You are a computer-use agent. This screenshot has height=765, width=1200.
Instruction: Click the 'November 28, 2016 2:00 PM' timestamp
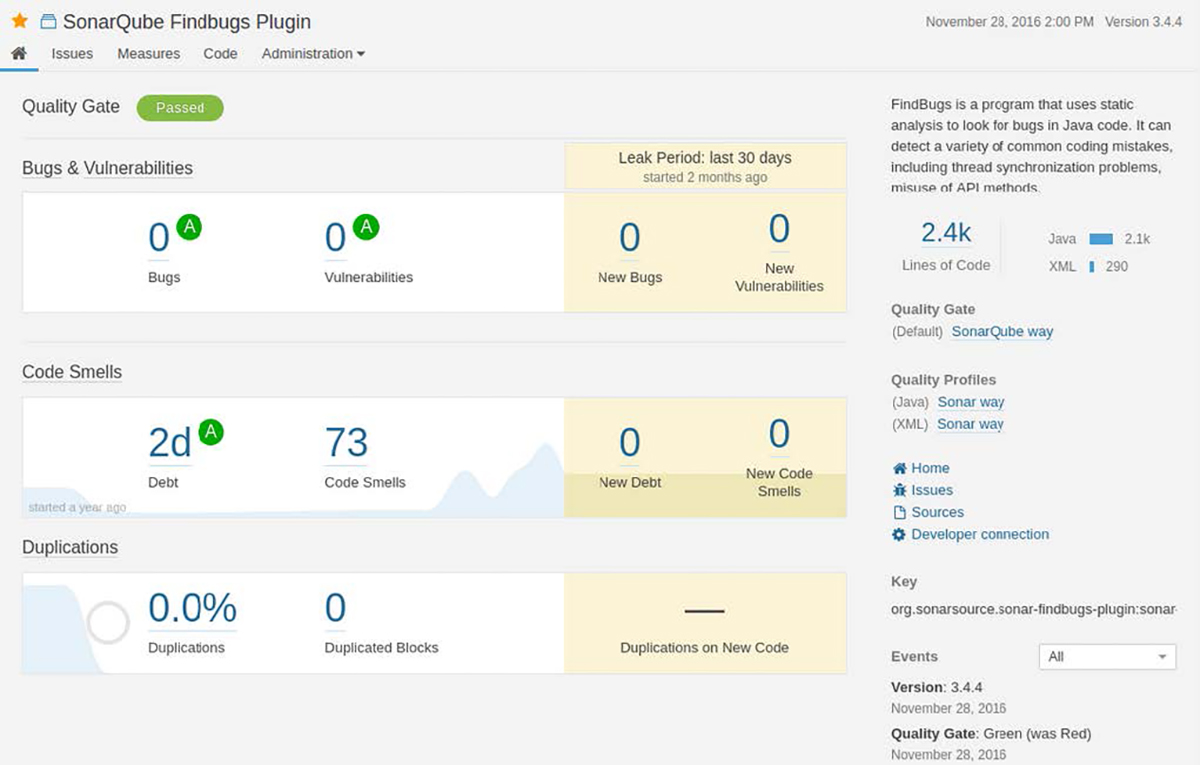pos(1009,22)
